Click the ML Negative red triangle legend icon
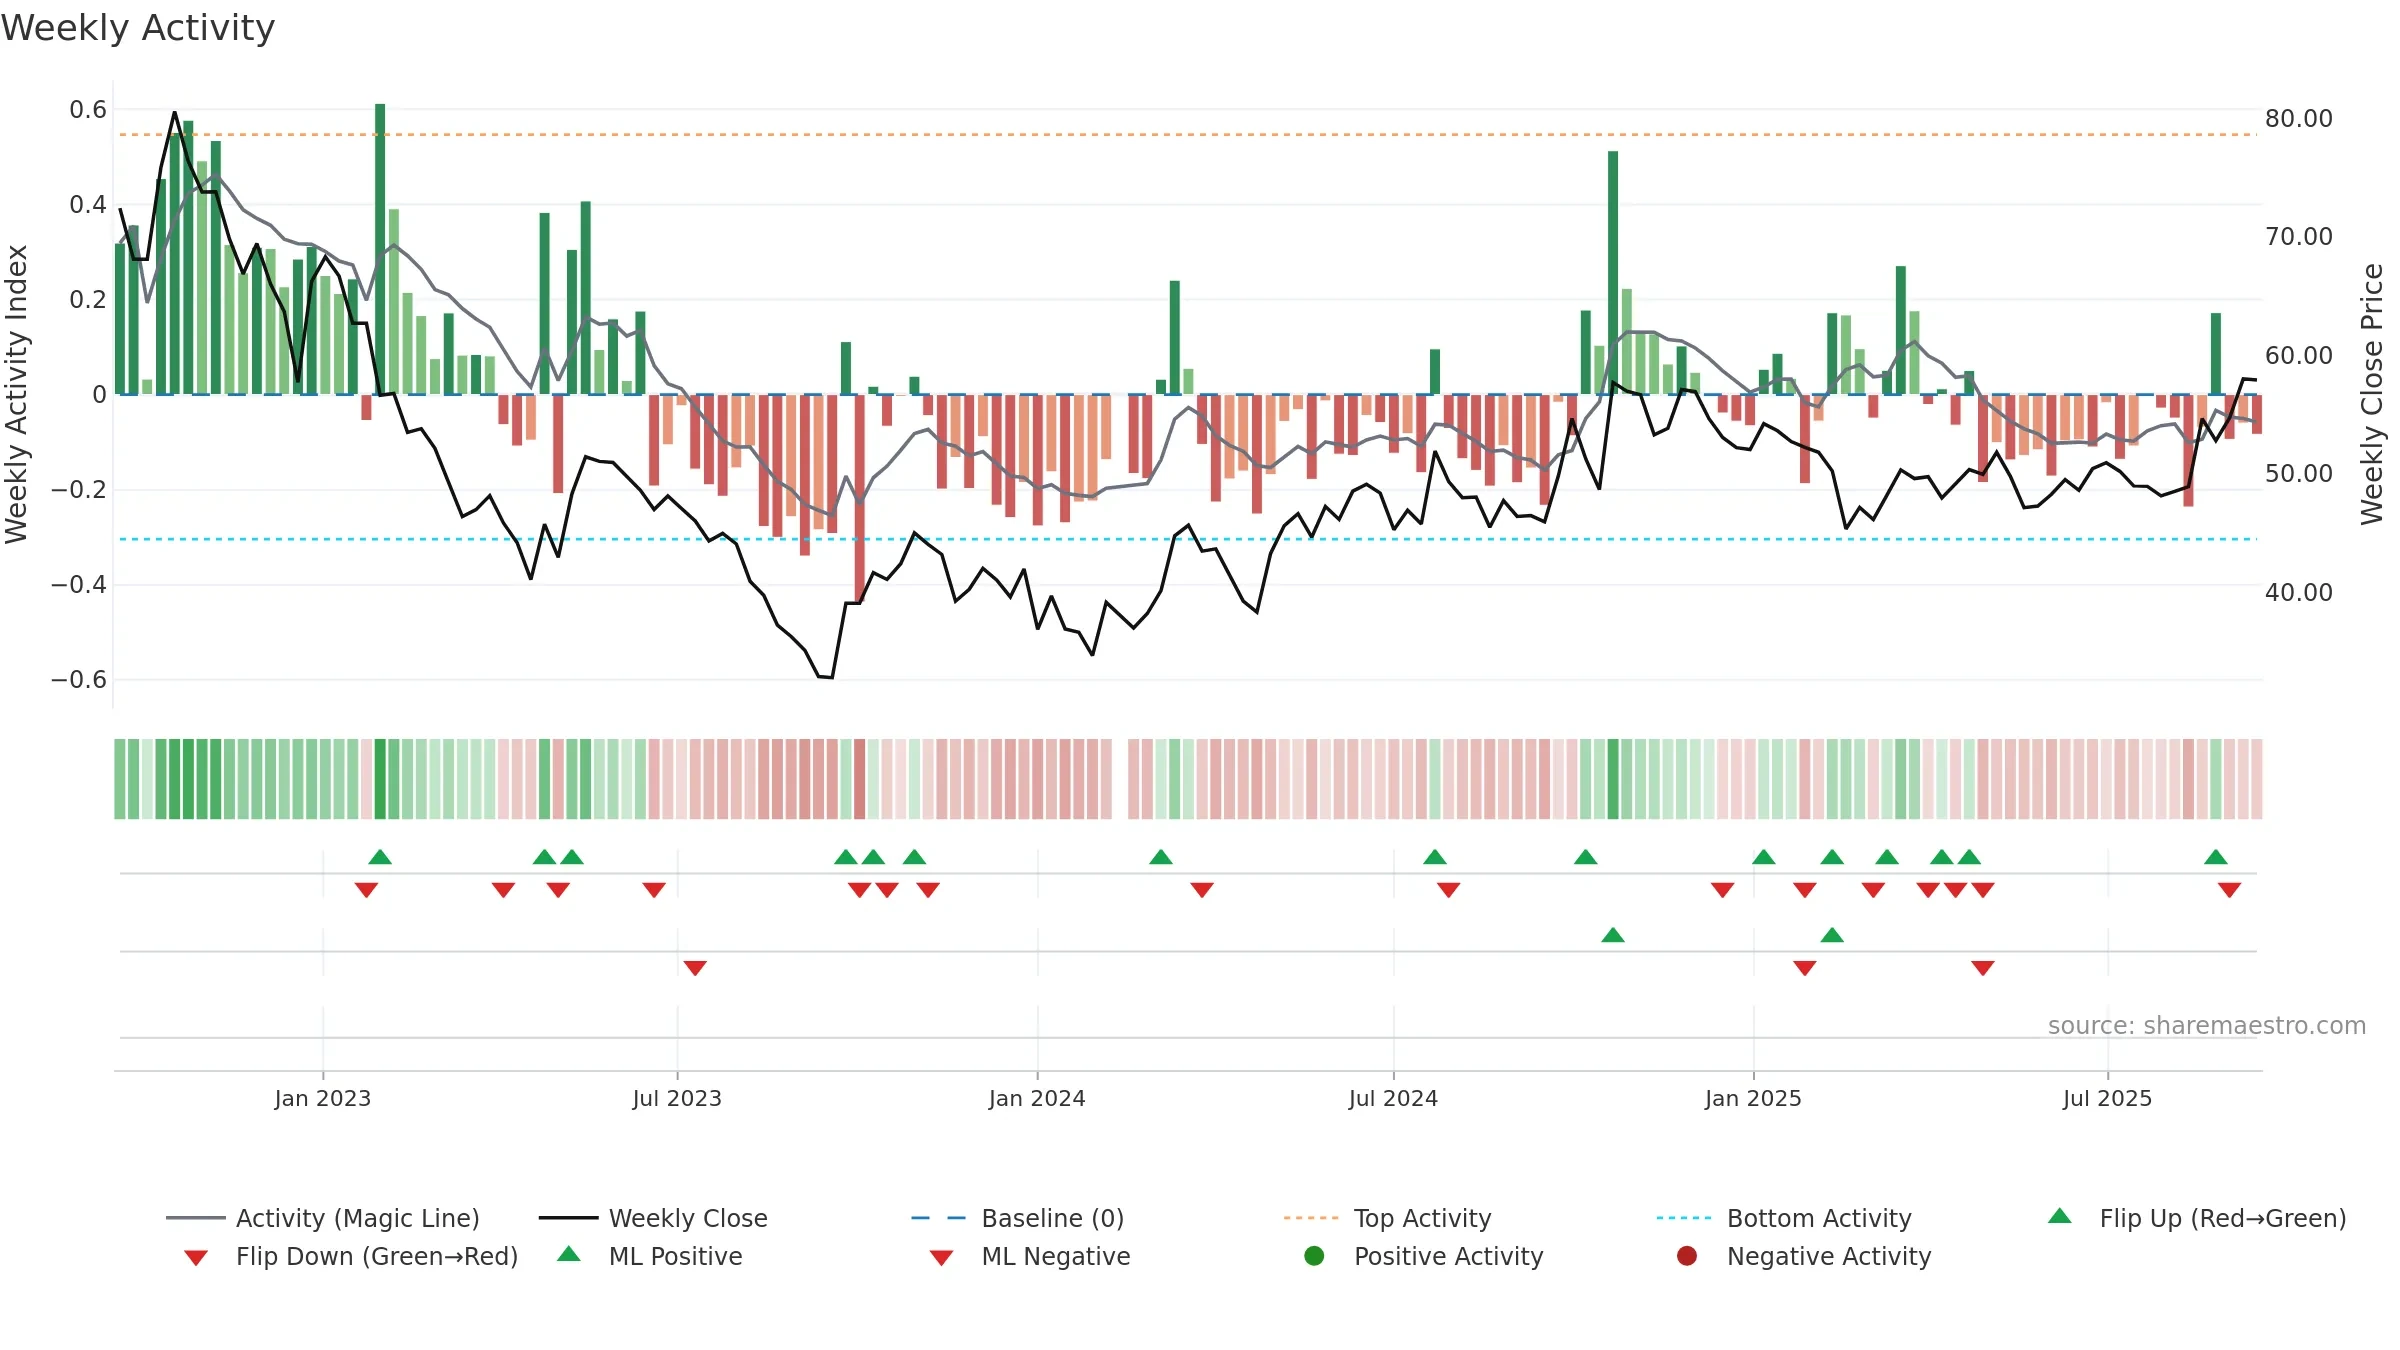The image size is (2400, 1350). 941,1258
